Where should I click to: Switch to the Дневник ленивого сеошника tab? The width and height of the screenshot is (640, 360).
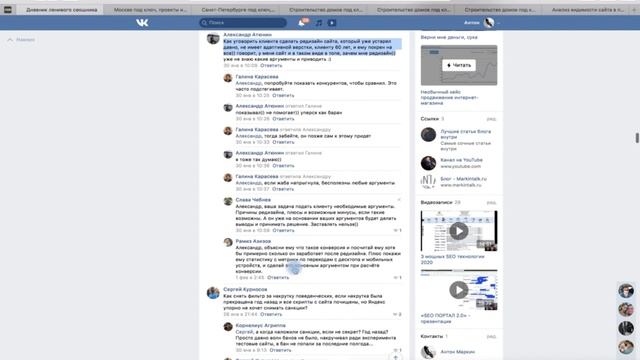[62, 9]
